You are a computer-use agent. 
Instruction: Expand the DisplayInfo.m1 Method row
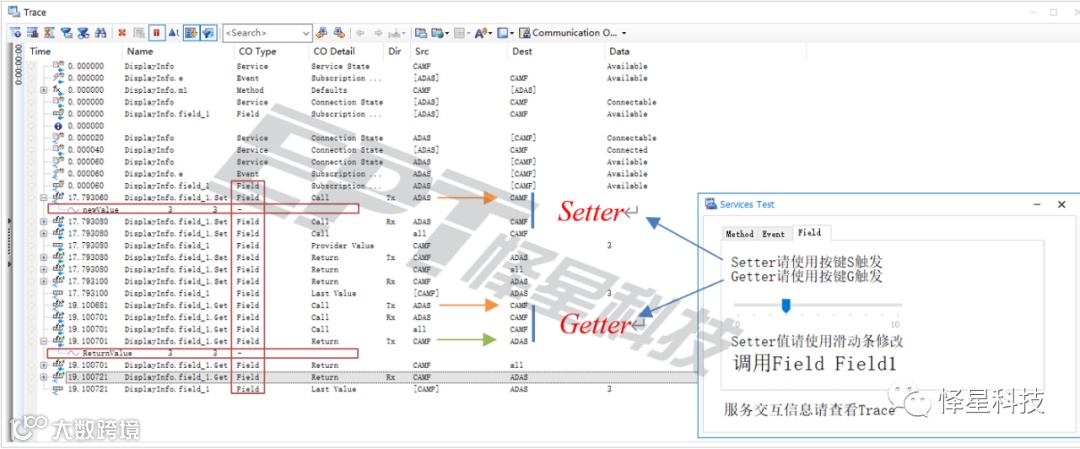coord(43,90)
